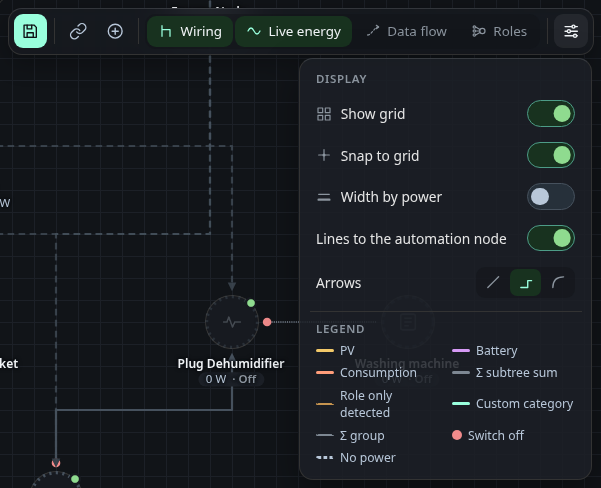The width and height of the screenshot is (601, 488).
Task: Click the Width by power lines icon
Action: [x=324, y=197]
